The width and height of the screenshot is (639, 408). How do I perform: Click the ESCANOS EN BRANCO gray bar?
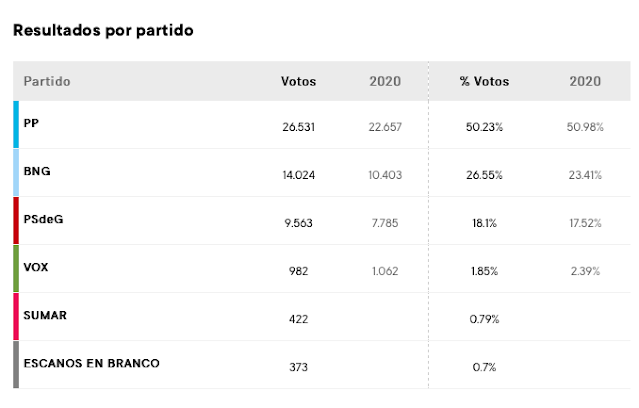click(16, 365)
